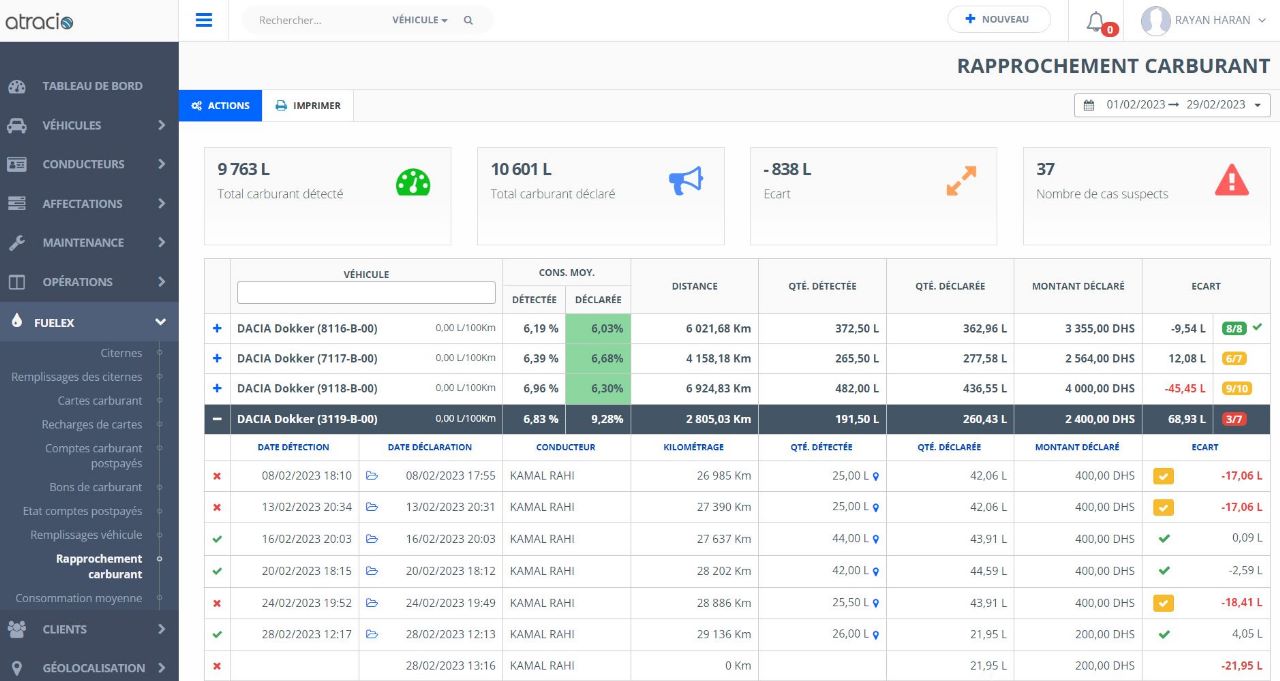This screenshot has height=681, width=1280.
Task: Collapse DACIA Dokker (3119-B-00) row
Action: [217, 419]
